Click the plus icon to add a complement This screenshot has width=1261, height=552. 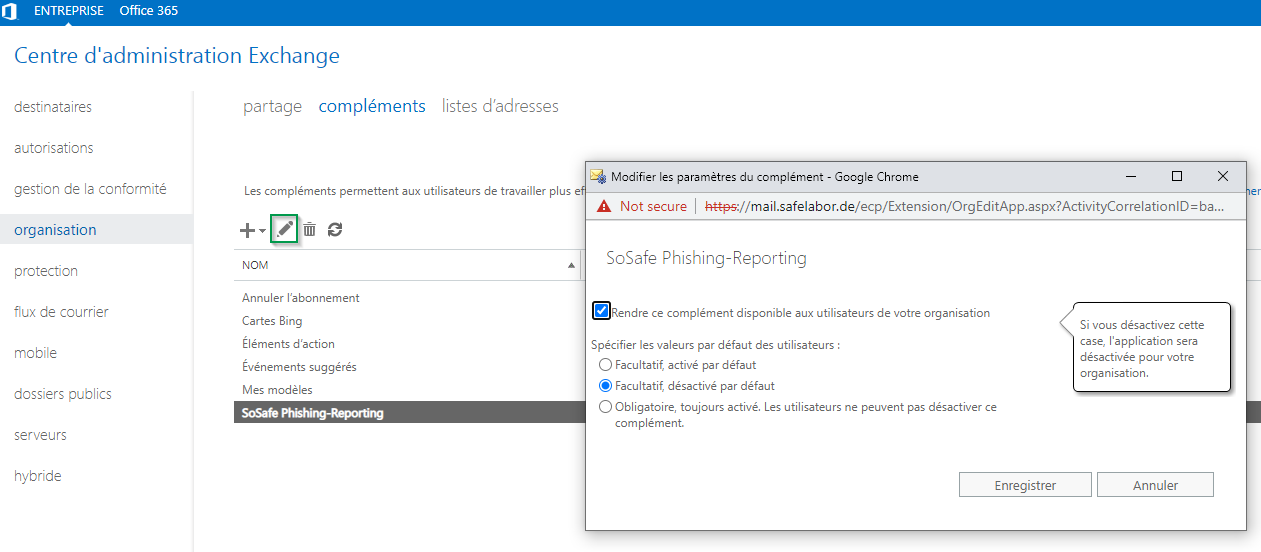coord(248,230)
